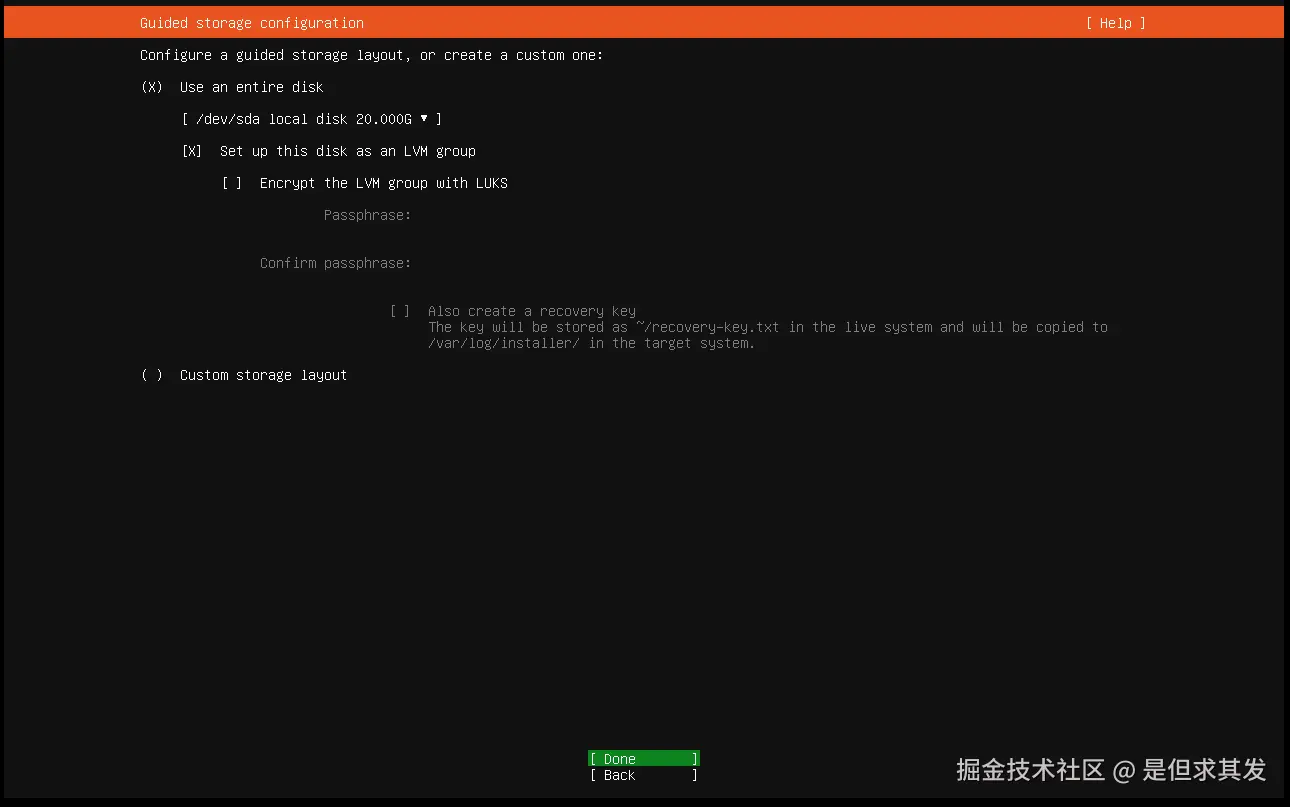
Task: Click the Custom storage layout radio circle
Action: click(152, 375)
